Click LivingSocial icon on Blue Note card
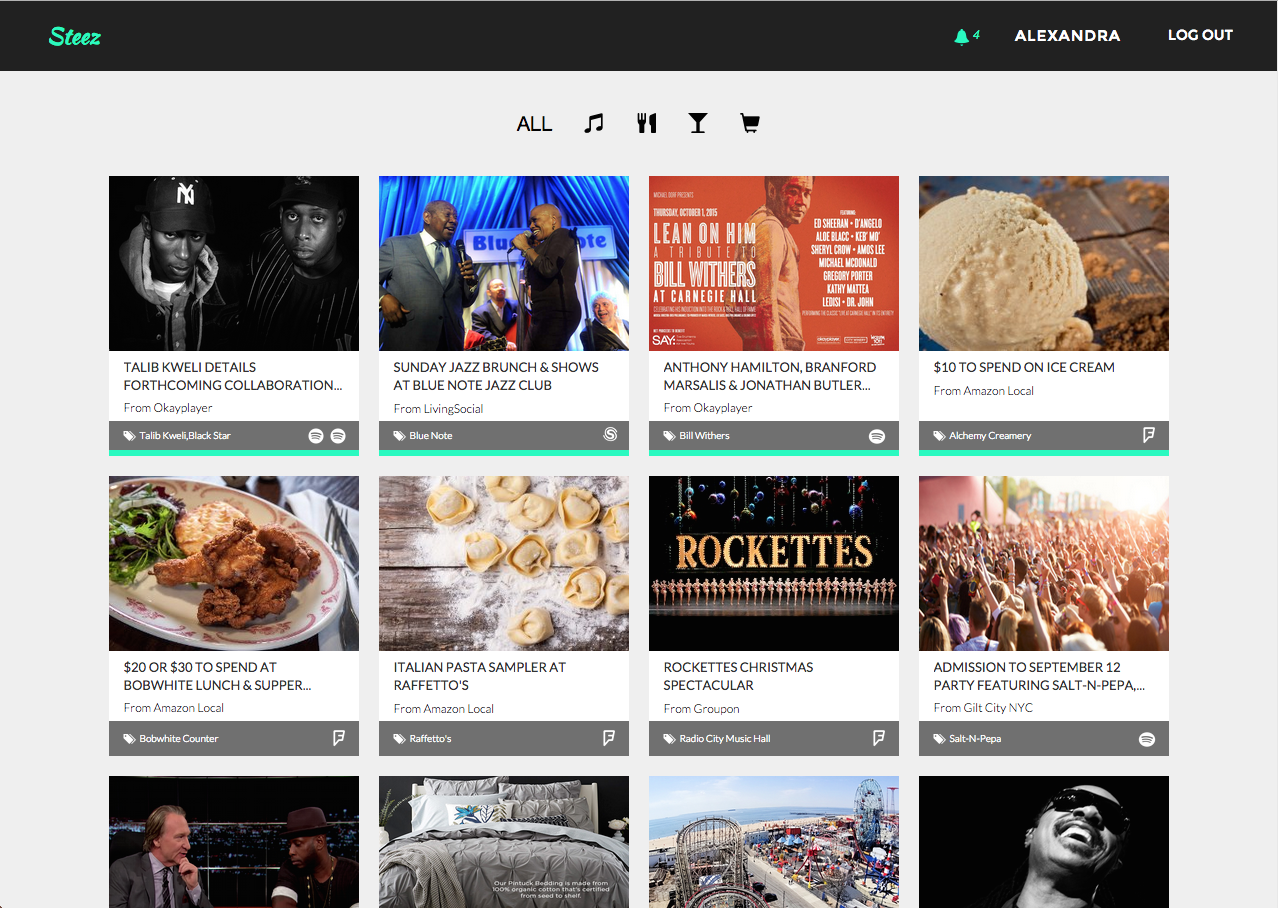The width and height of the screenshot is (1278, 908). tap(611, 435)
